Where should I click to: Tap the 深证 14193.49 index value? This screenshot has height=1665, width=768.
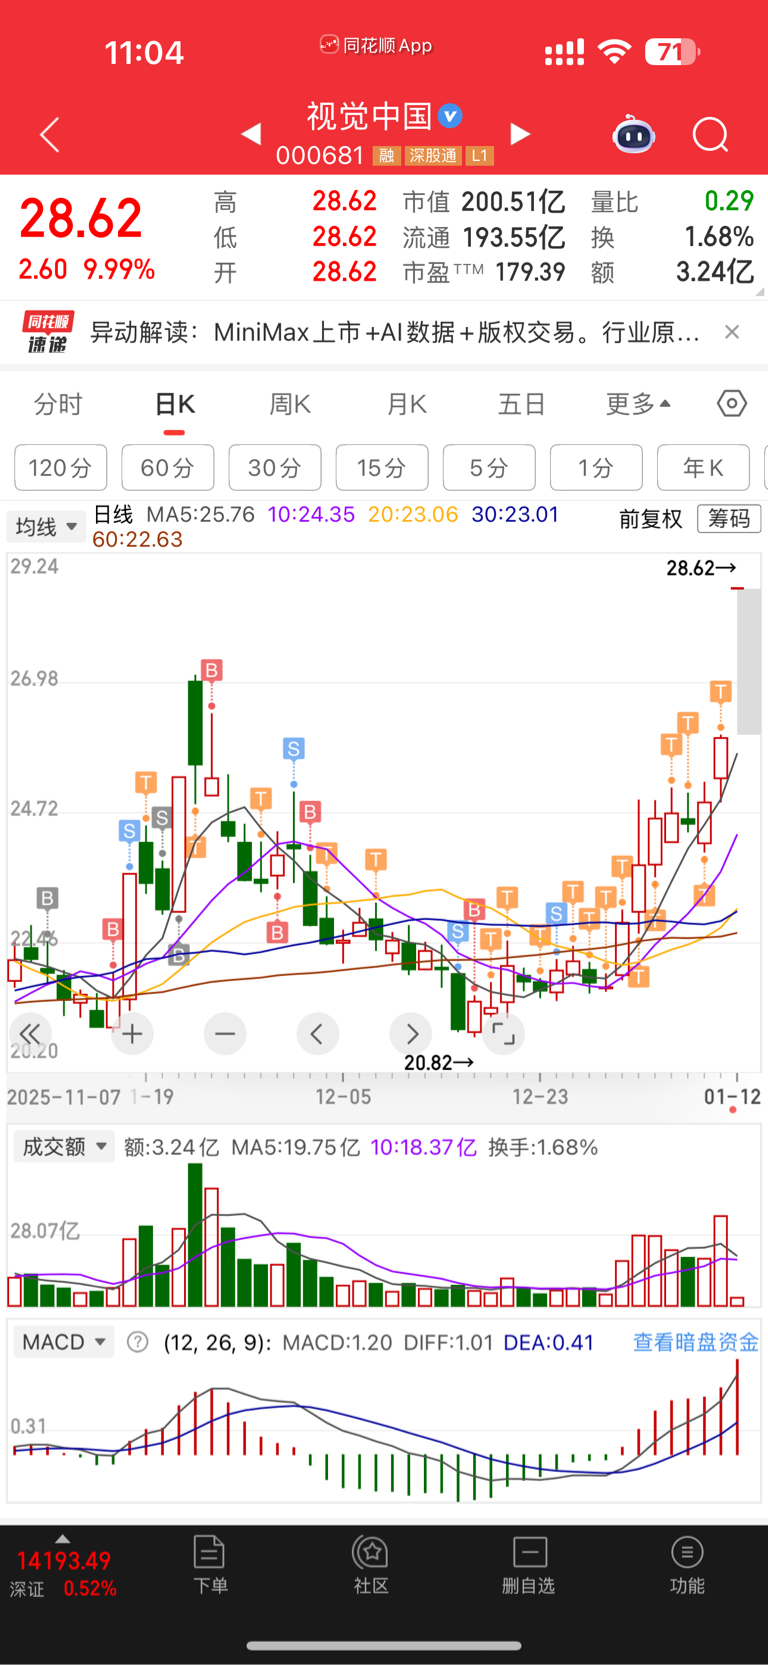[x=63, y=1561]
